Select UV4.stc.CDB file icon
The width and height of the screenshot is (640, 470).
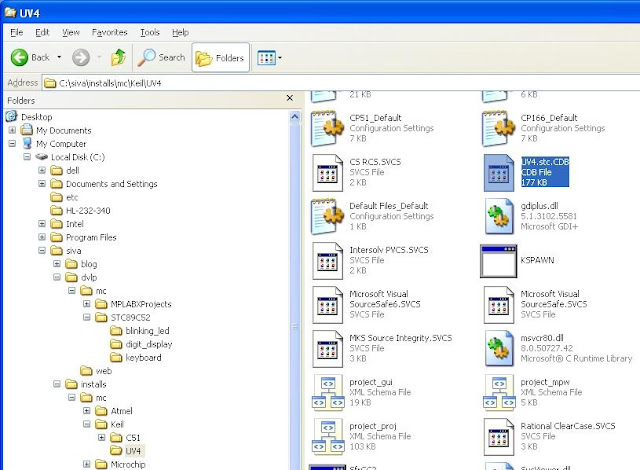point(499,173)
